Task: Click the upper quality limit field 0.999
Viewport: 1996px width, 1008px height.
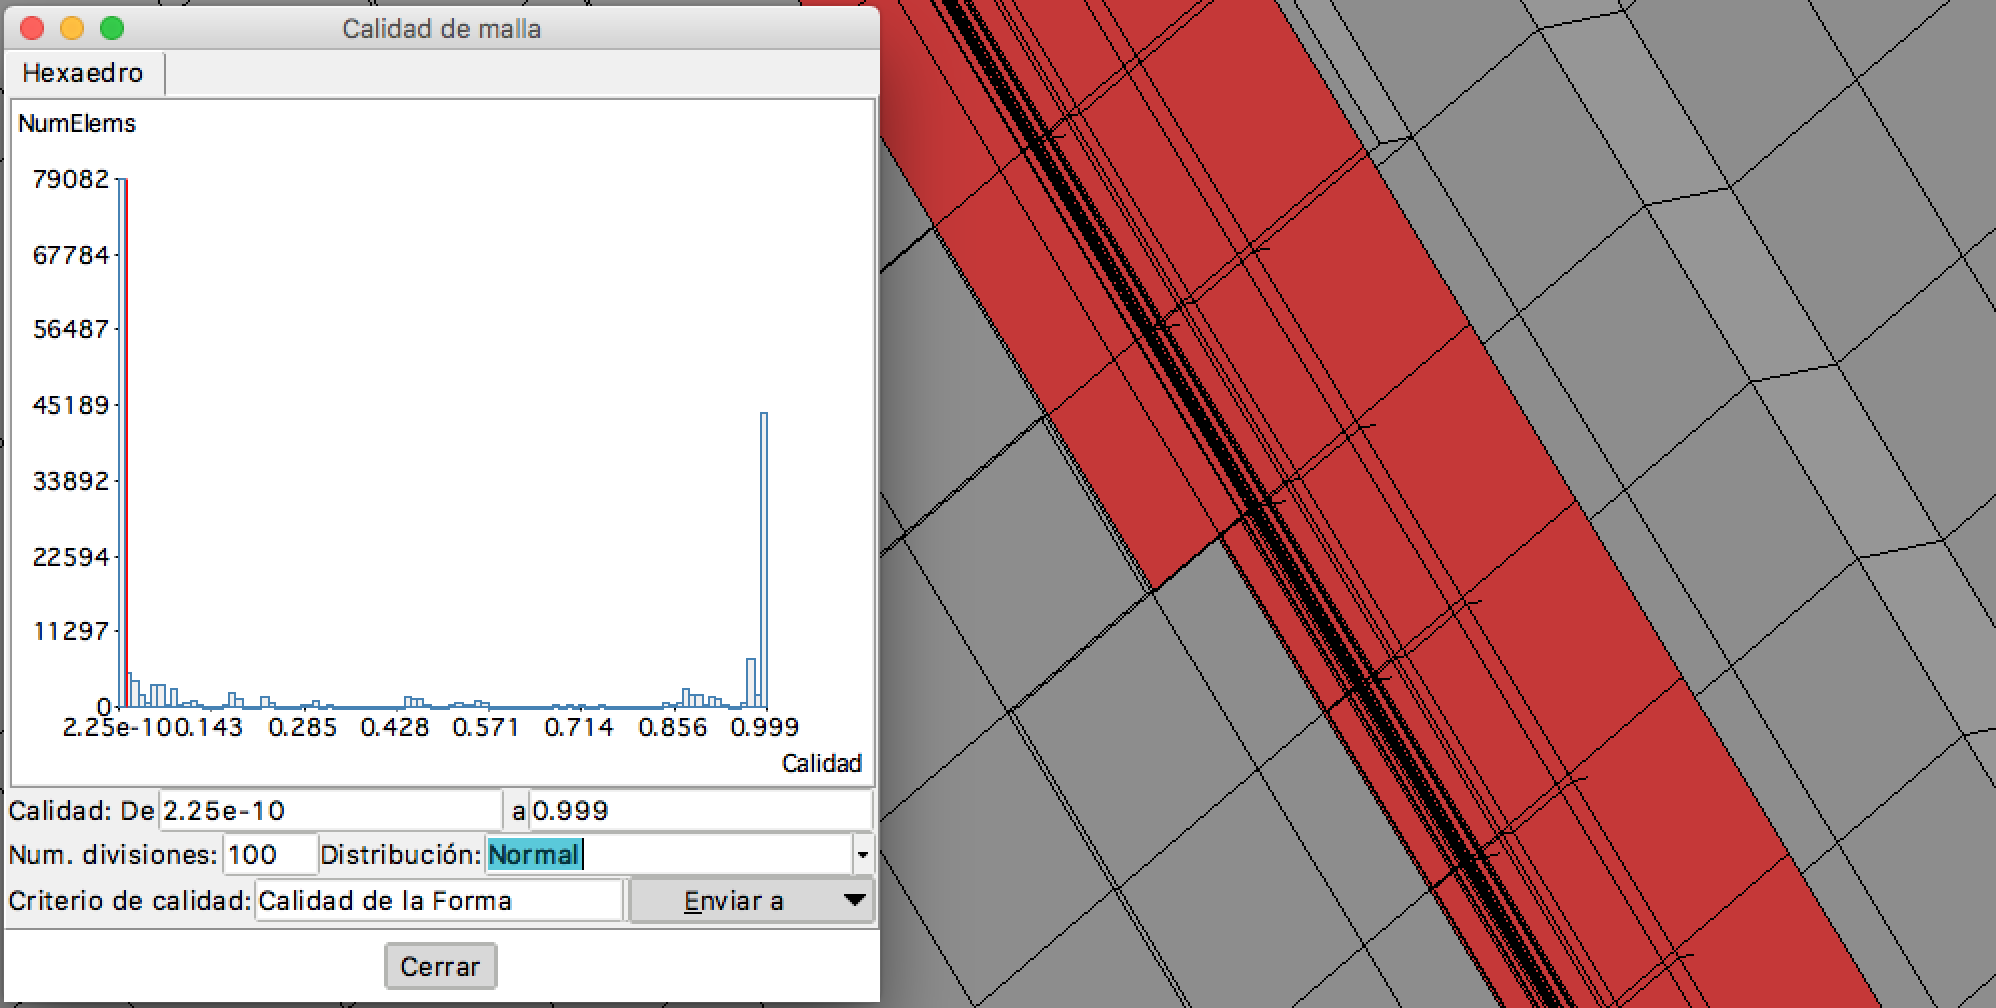Action: pos(700,810)
